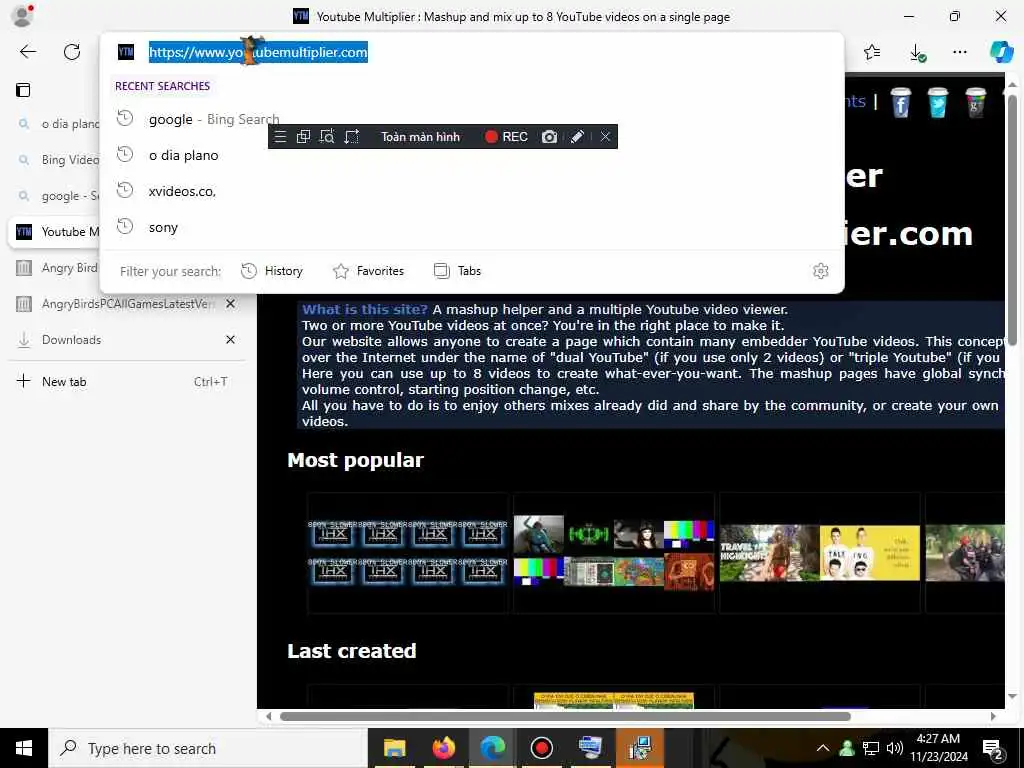Open the volume speaker tray icon

point(895,748)
